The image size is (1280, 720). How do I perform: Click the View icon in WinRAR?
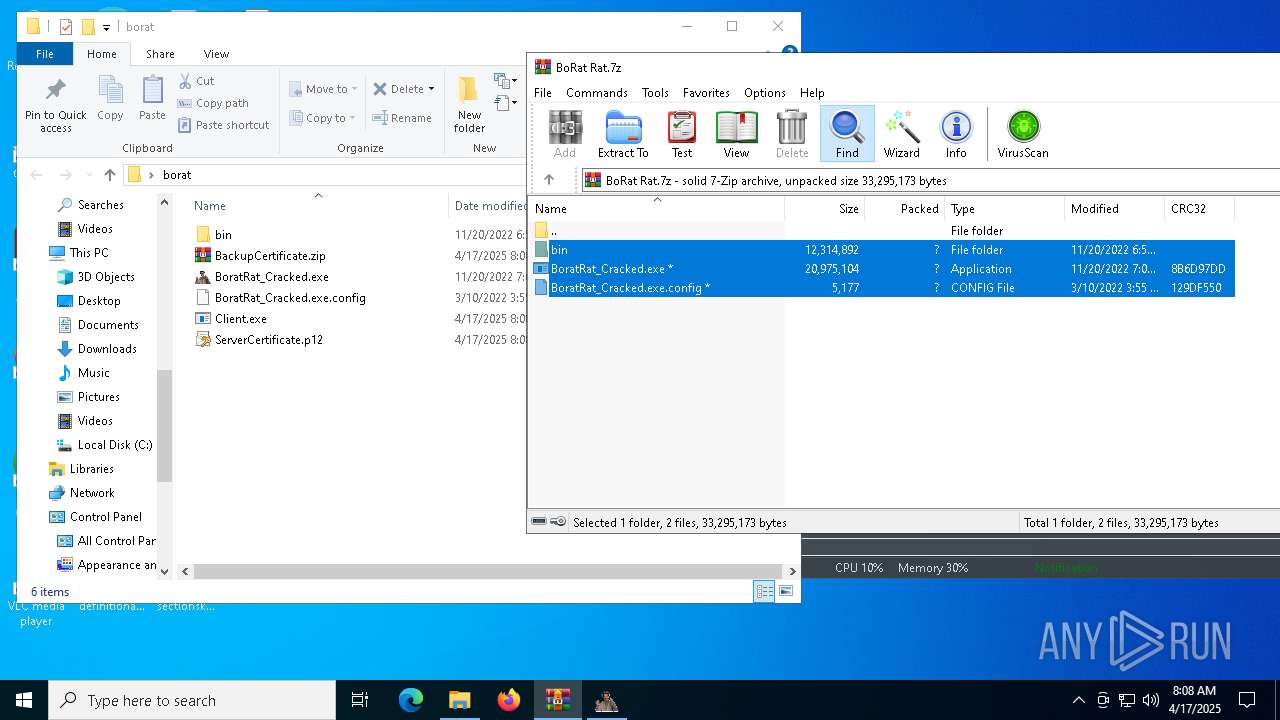tap(736, 134)
